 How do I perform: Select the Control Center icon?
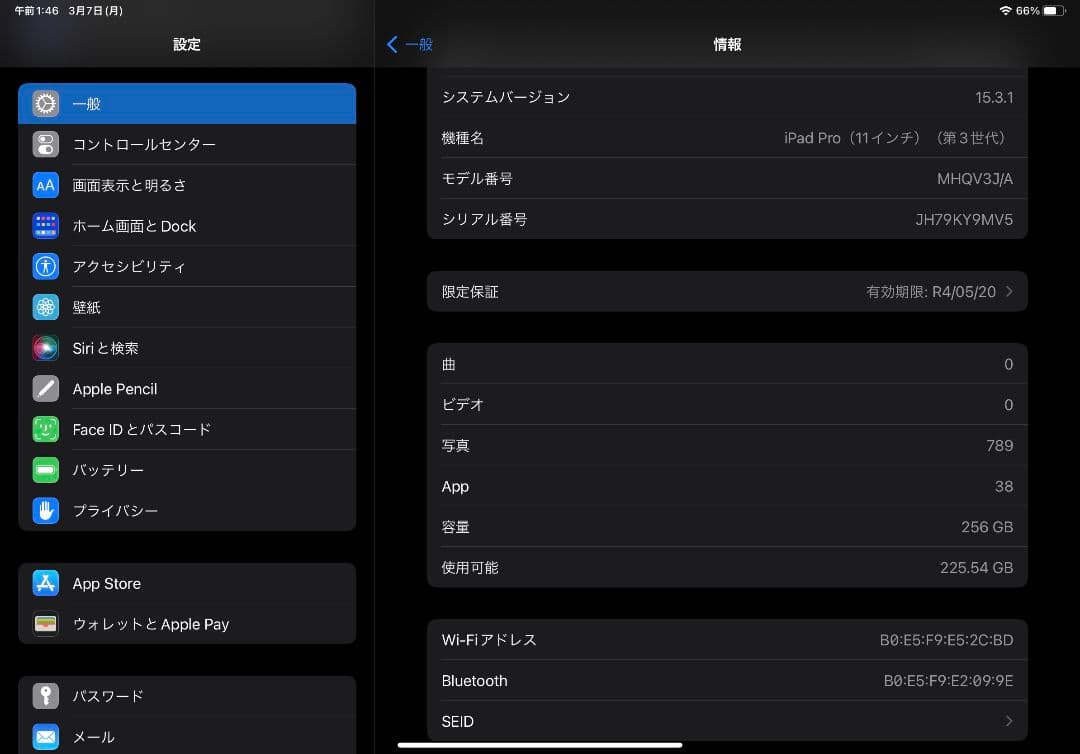(x=45, y=144)
